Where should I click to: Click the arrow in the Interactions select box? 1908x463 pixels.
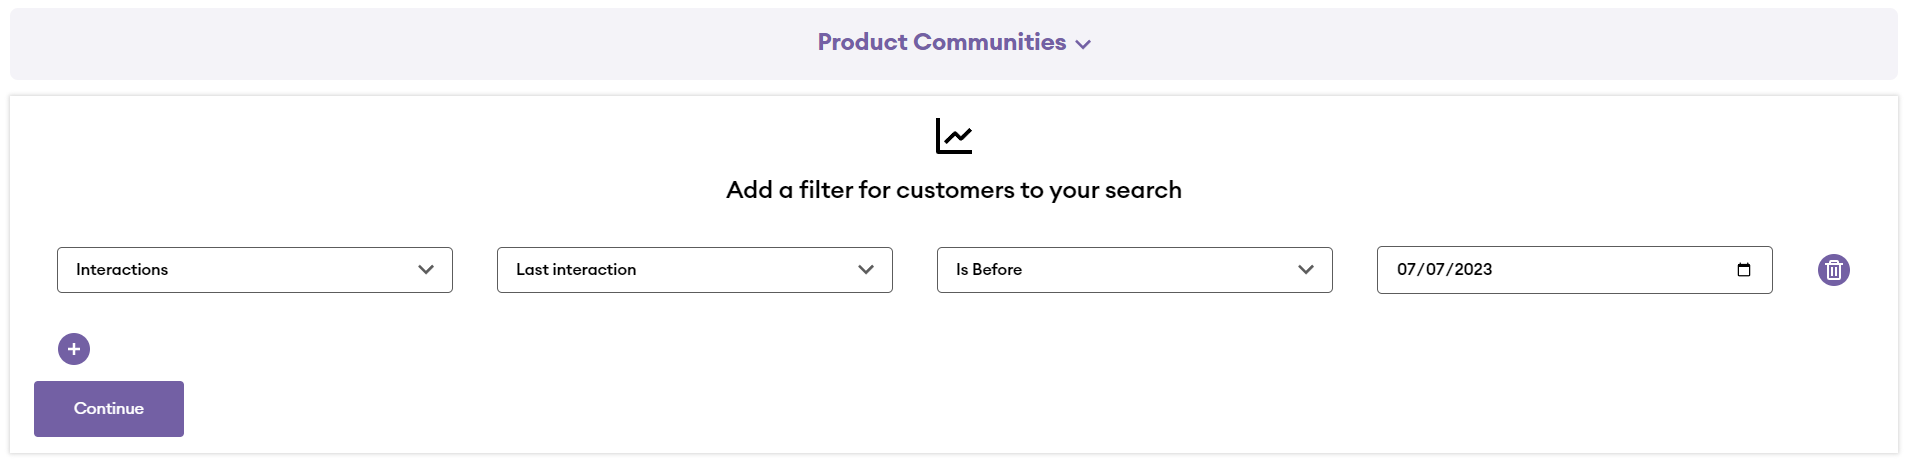click(x=426, y=270)
